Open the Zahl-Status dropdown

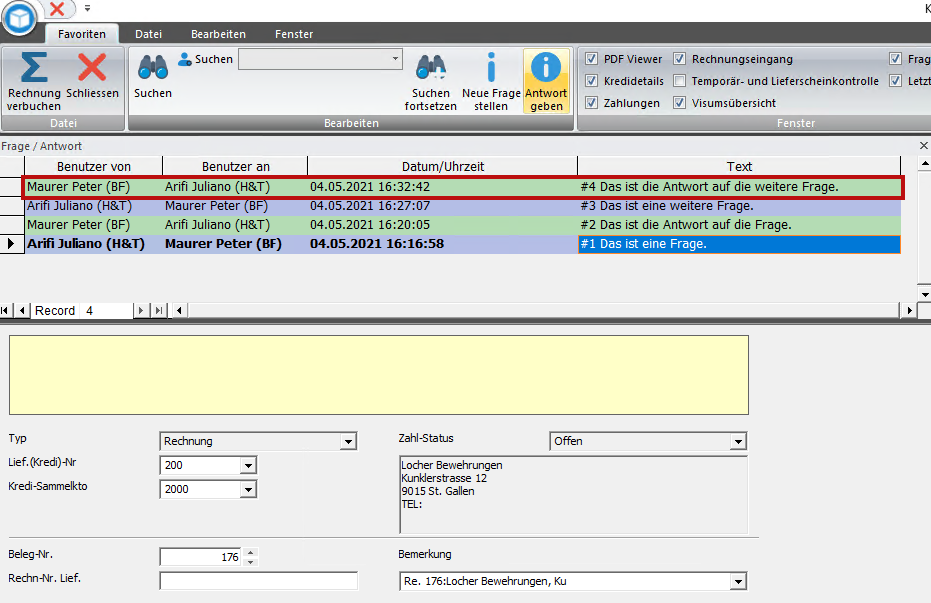pos(738,442)
